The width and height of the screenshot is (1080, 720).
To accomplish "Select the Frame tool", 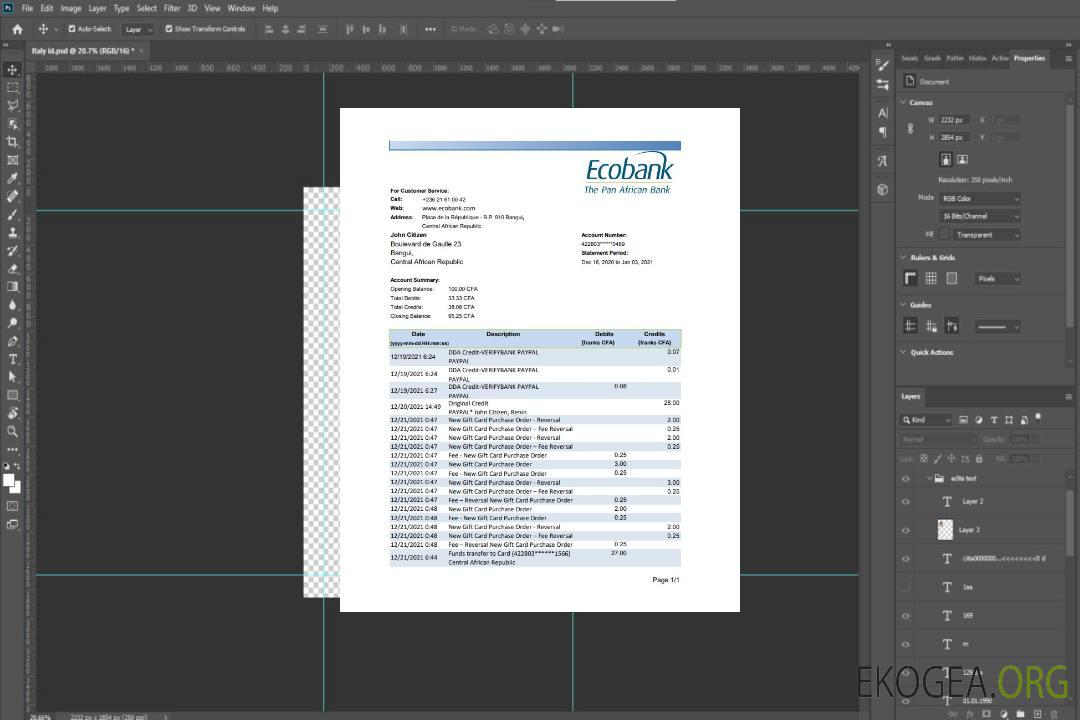I will tap(12, 160).
